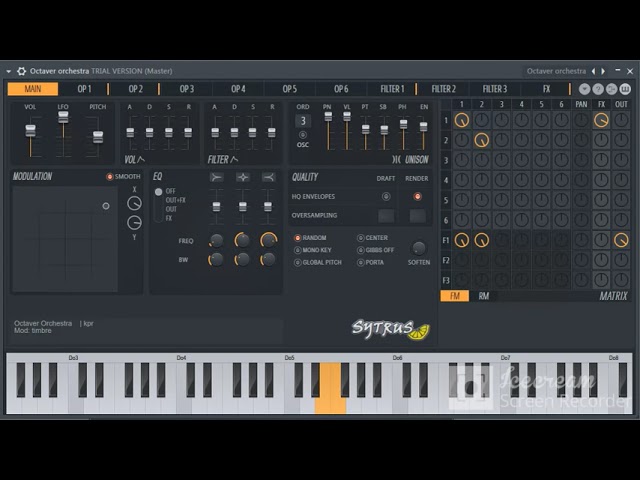This screenshot has width=640, height=480.
Task: Select the EQ high shelf band icon
Action: [x=268, y=177]
